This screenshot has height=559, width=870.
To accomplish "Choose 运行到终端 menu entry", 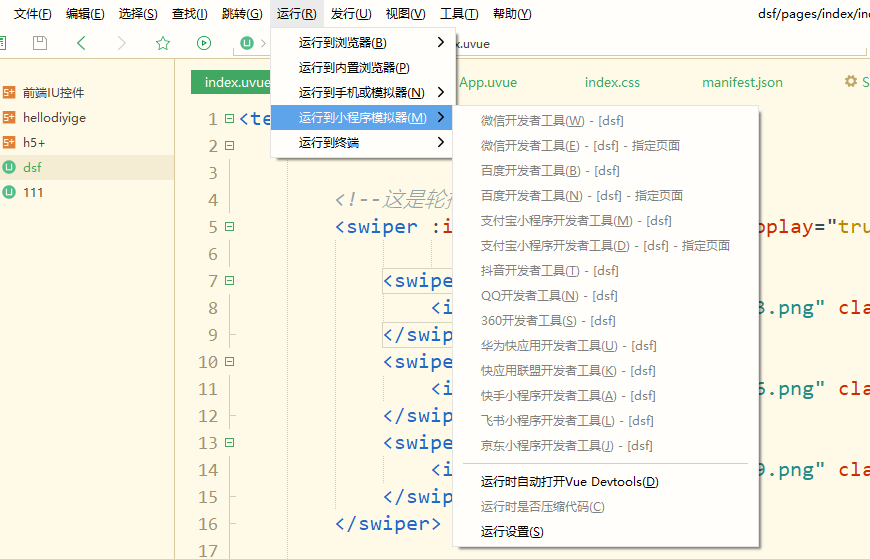I will click(x=363, y=142).
